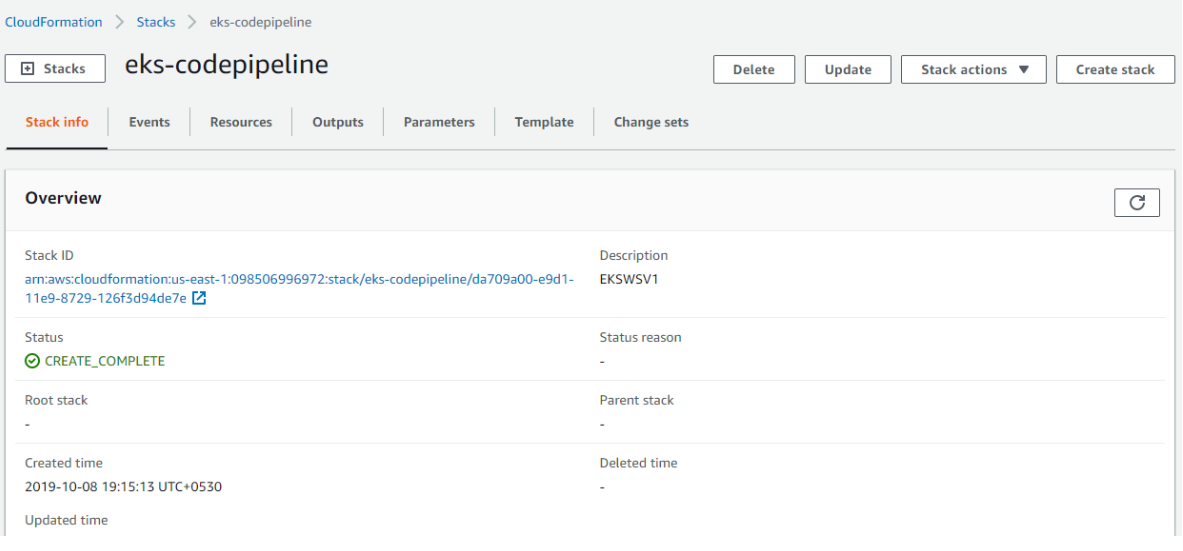Click the created time 2019-10-08 19:15:13 value
This screenshot has width=1183, height=551.
123,487
